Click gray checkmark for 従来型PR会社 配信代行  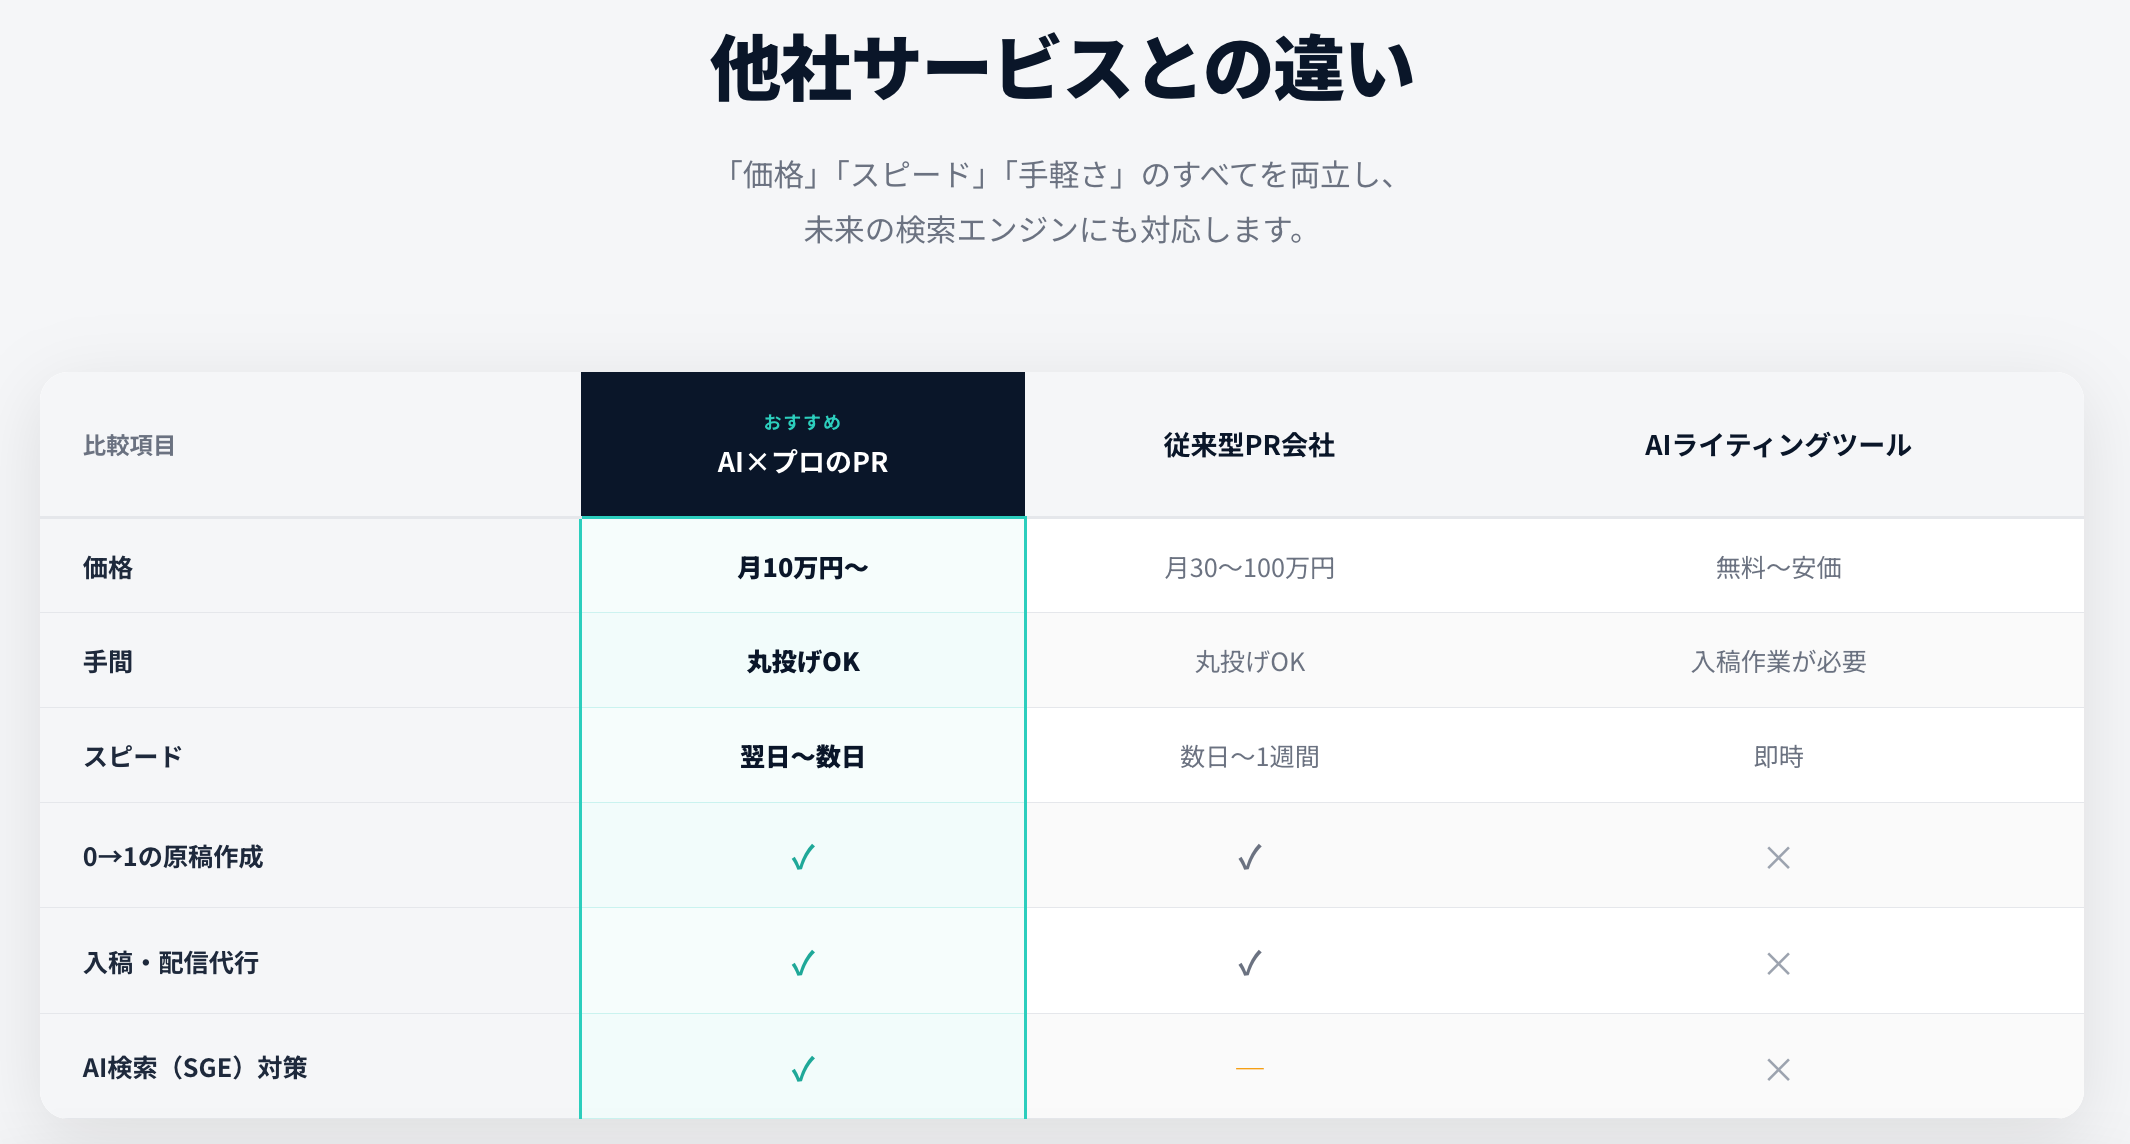click(1250, 963)
